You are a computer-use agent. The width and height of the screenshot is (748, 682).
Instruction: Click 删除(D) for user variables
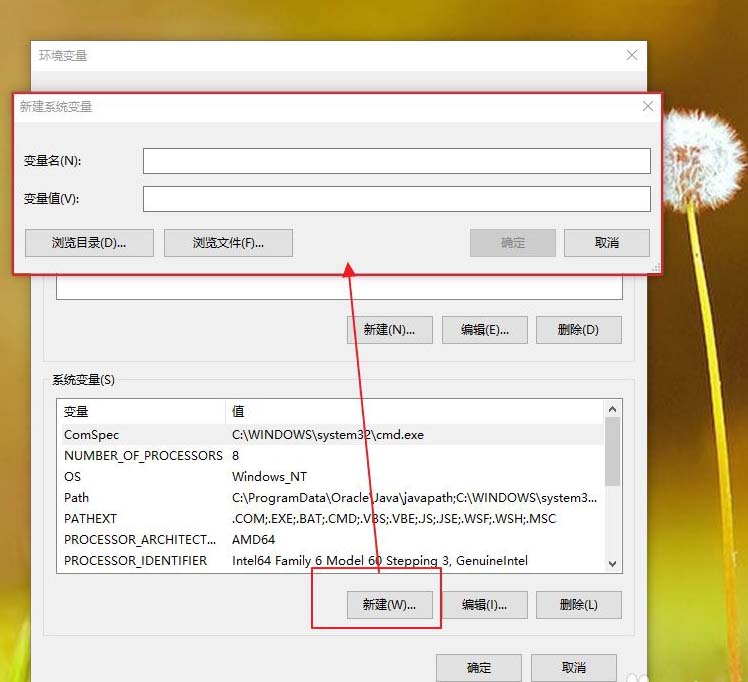point(579,330)
